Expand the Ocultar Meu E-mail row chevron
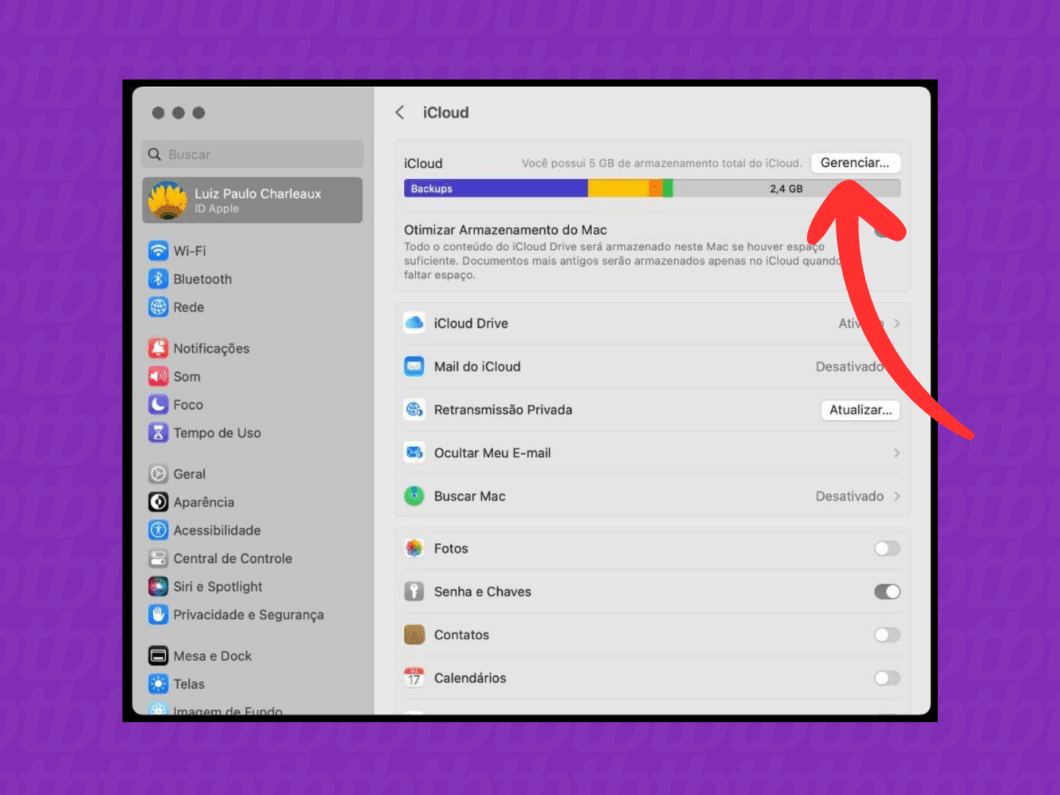Viewport: 1060px width, 795px height. [895, 452]
